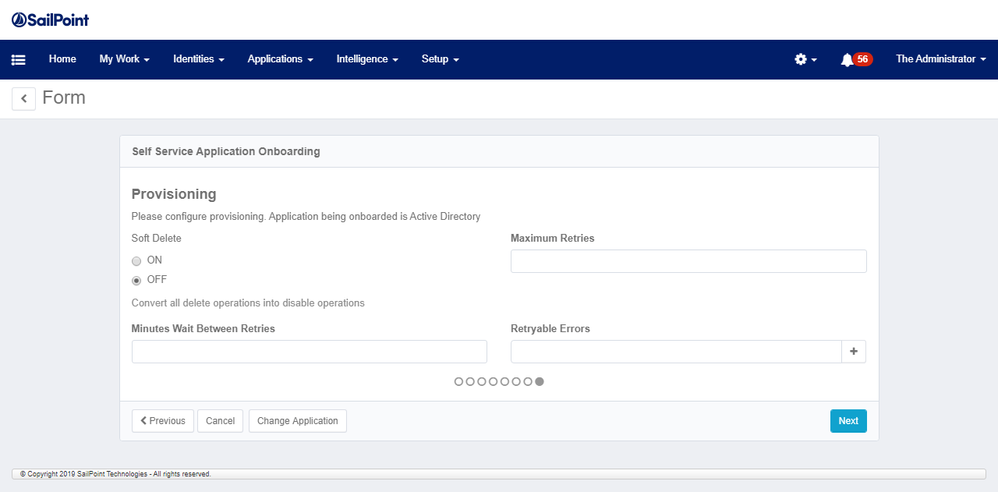Focus the Minutes Wait Between Retries field

(309, 351)
